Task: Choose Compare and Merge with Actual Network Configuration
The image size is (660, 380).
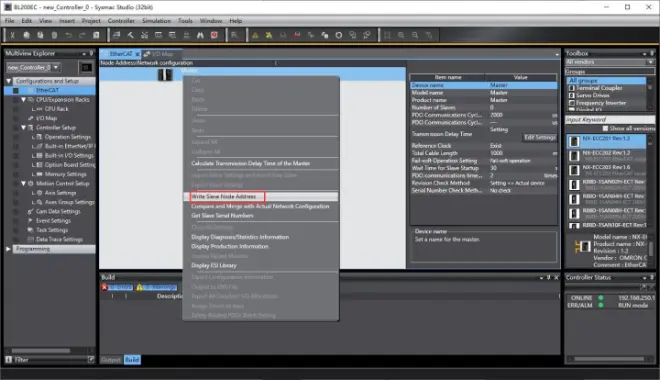Action: pyautogui.click(x=261, y=206)
